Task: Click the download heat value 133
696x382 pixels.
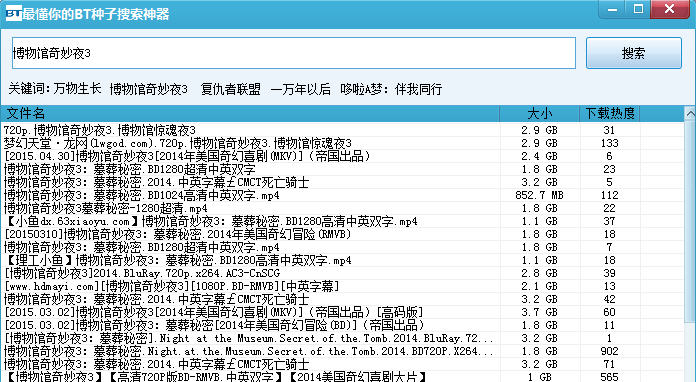Action: [609, 143]
